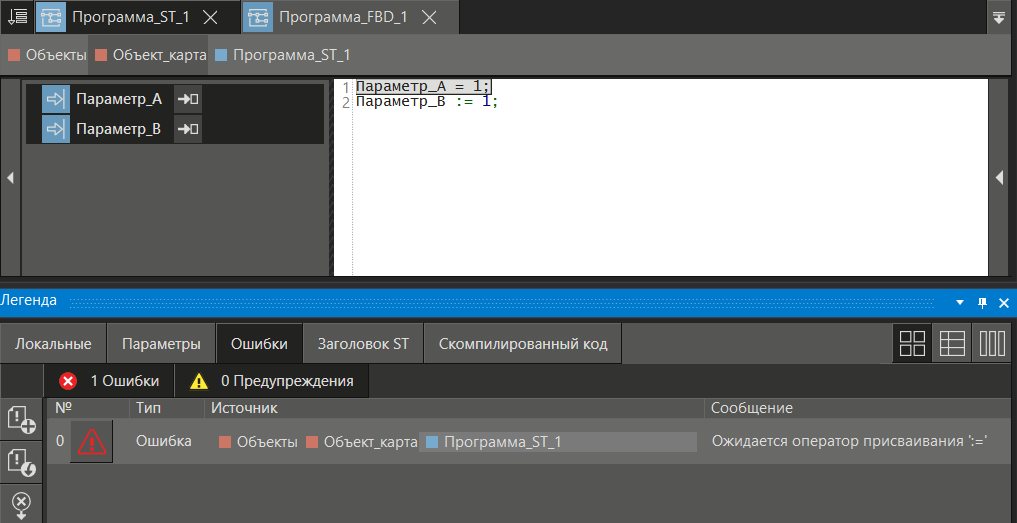Click the add-document icon in Легенда sidebar

(21, 420)
